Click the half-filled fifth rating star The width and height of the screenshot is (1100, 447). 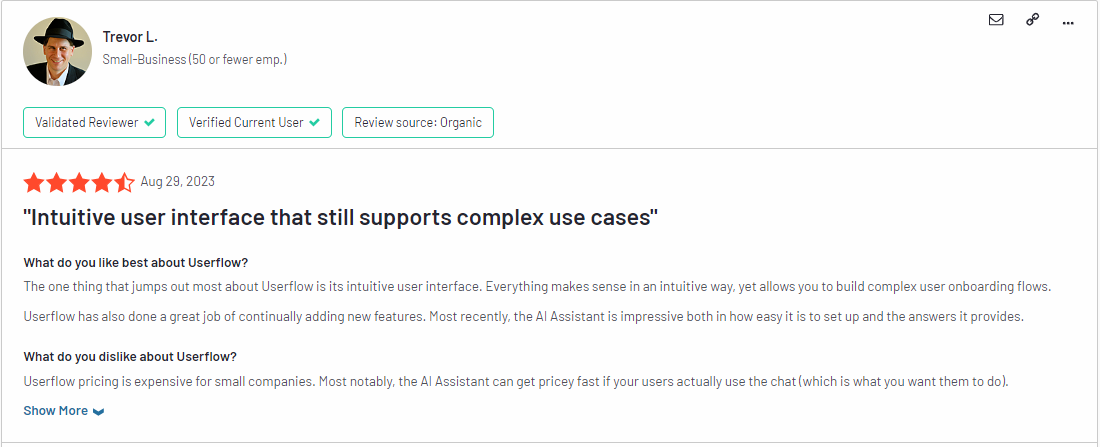pyautogui.click(x=123, y=182)
